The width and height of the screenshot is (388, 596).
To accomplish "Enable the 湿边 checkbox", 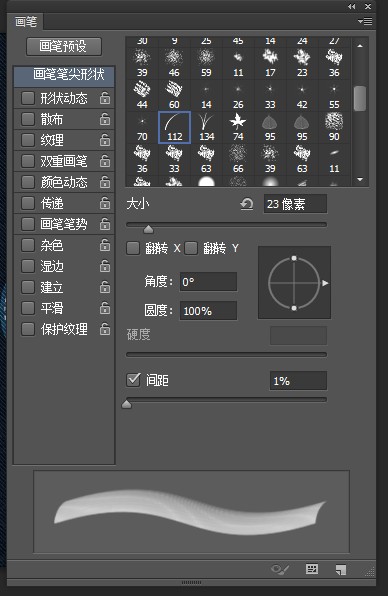I will tap(28, 266).
